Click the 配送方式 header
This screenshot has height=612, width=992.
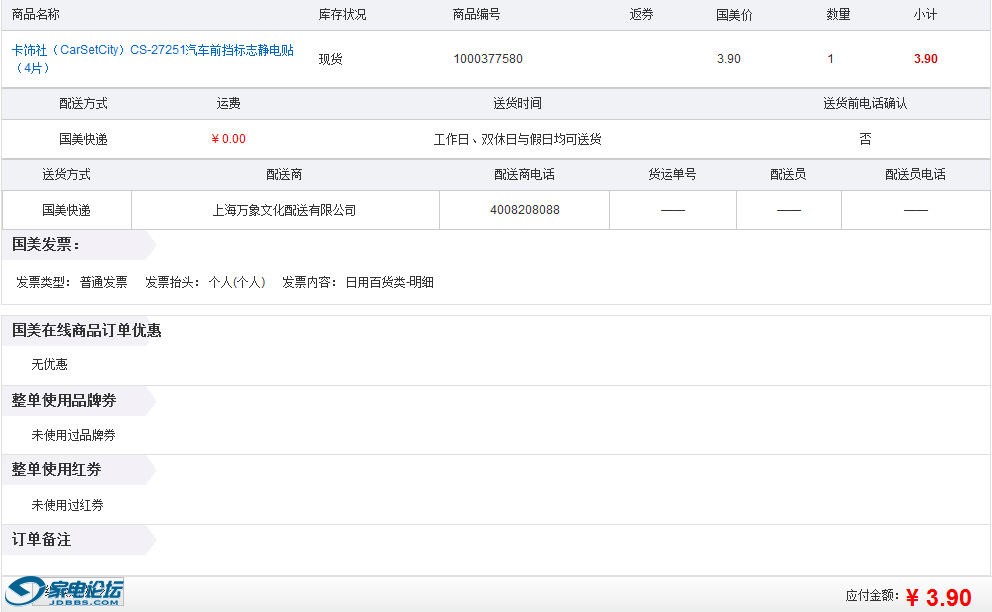84,103
